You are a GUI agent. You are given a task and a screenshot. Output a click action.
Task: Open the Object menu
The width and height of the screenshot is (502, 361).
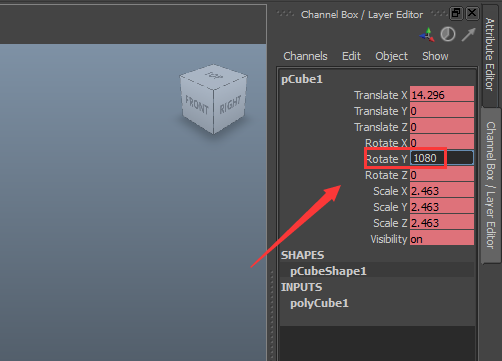[391, 56]
